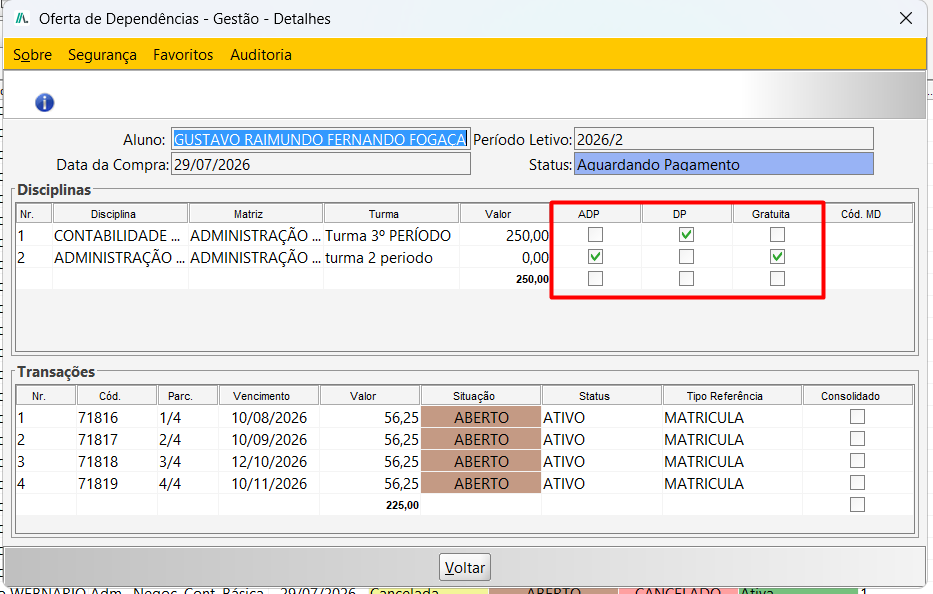Click the Situação column header

tap(481, 396)
